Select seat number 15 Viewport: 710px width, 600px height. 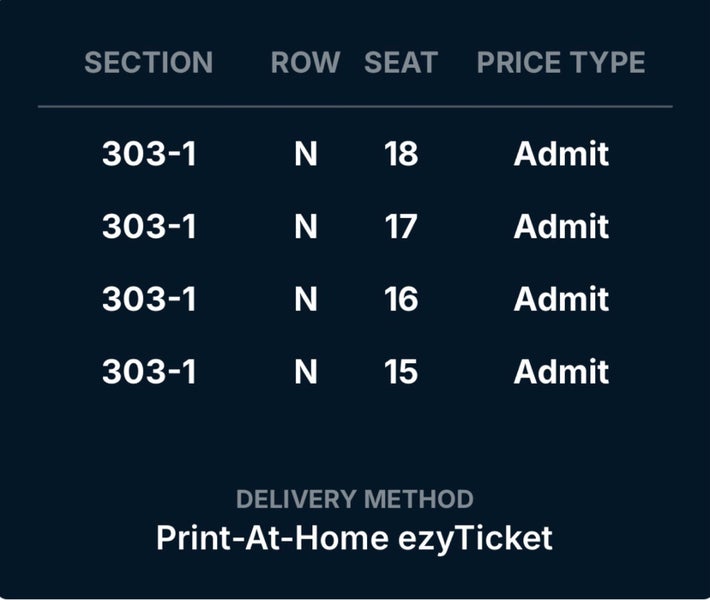coord(400,372)
